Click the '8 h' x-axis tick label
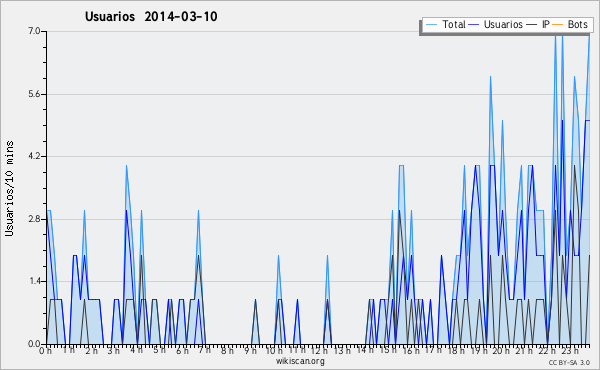600x370 pixels. click(x=227, y=351)
